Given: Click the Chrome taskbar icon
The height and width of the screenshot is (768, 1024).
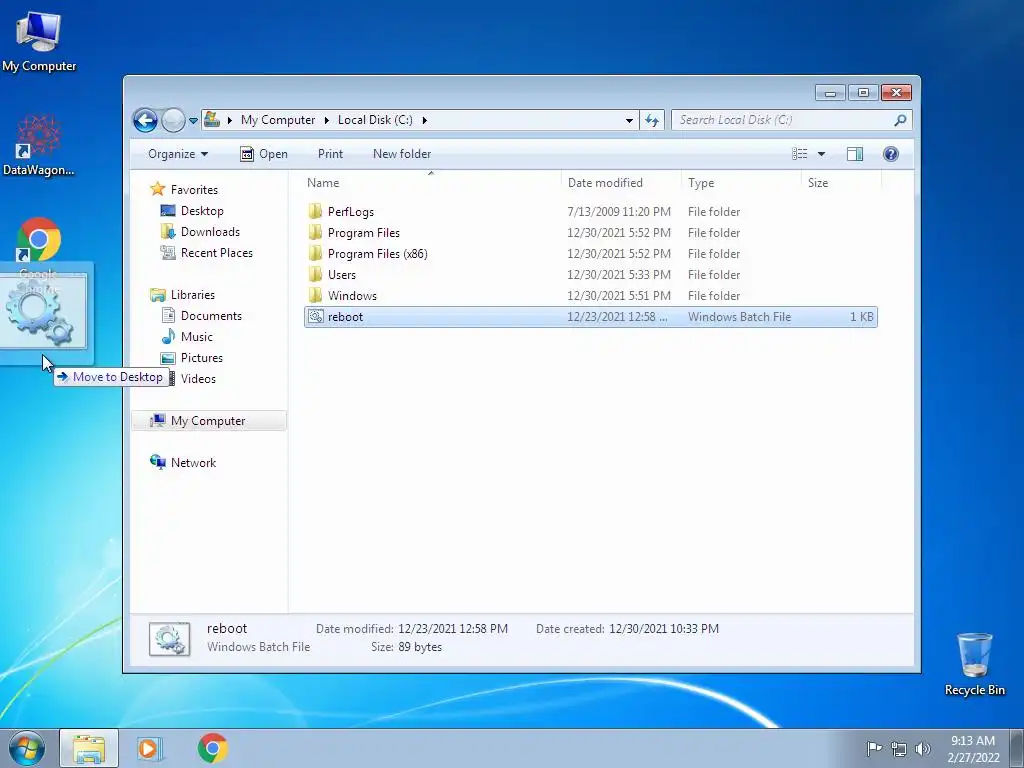Looking at the screenshot, I should coord(212,748).
